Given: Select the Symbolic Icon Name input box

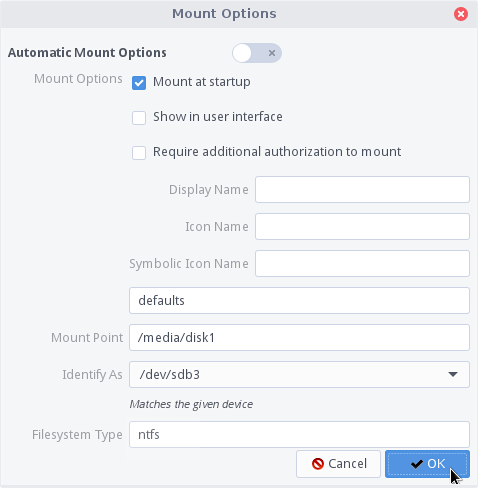Looking at the screenshot, I should pos(362,264).
